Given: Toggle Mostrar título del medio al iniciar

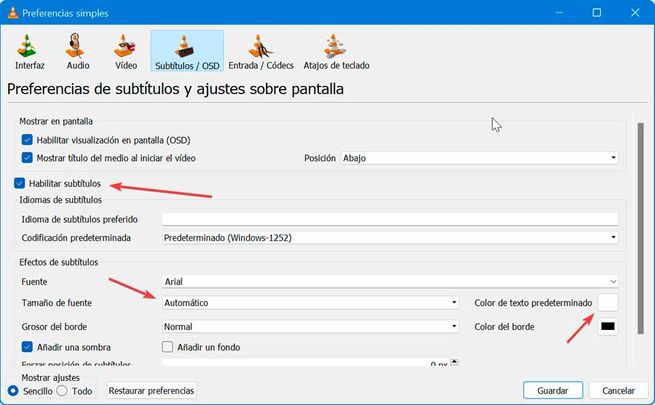Looking at the screenshot, I should click(27, 158).
